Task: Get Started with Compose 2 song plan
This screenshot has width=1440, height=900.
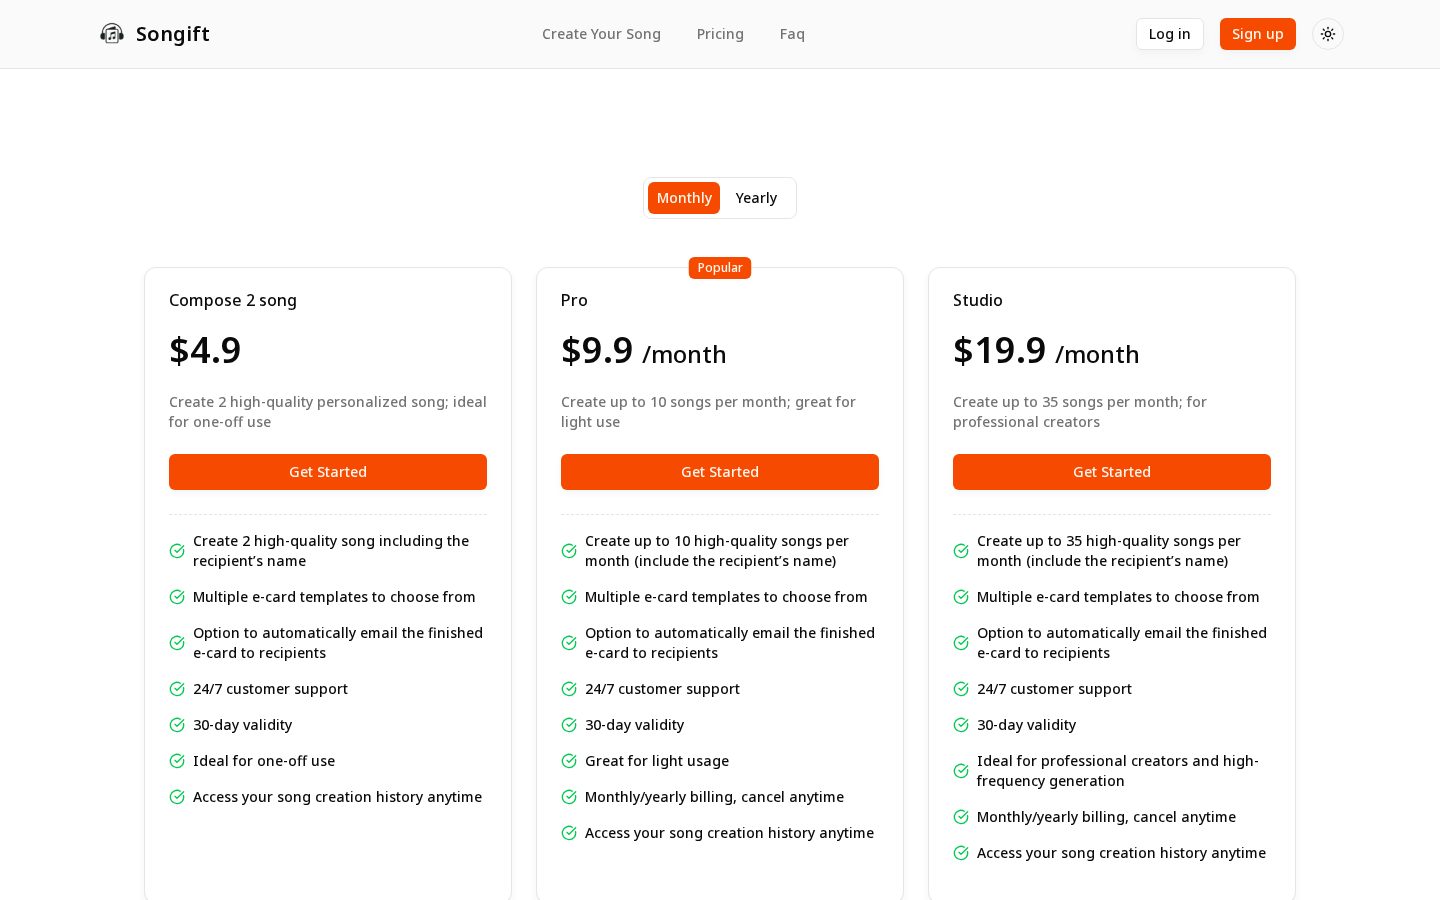Action: [328, 472]
